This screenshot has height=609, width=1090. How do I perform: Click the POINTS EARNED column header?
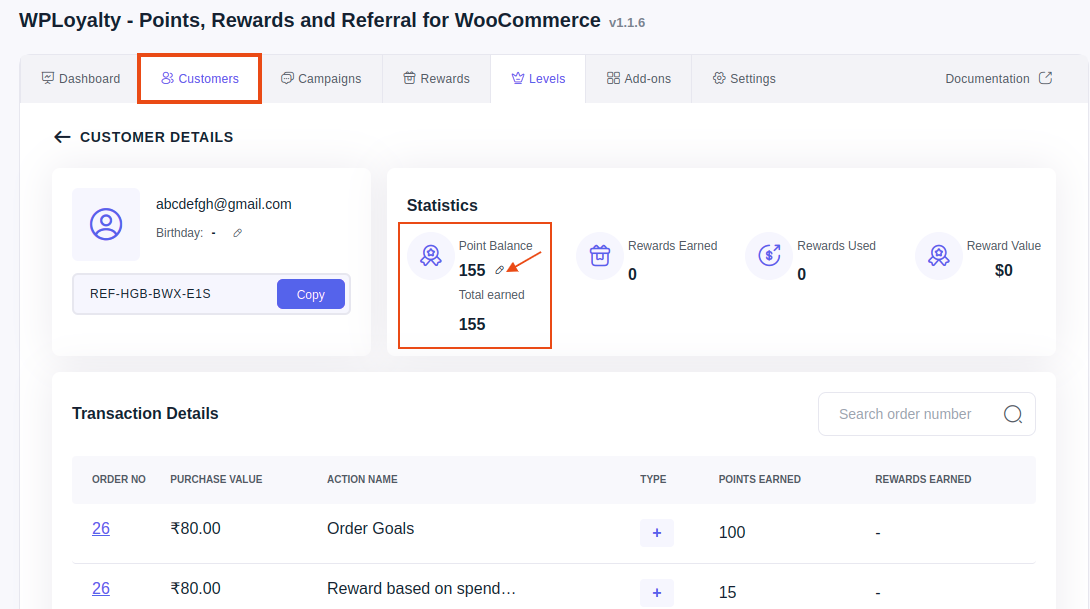760,480
